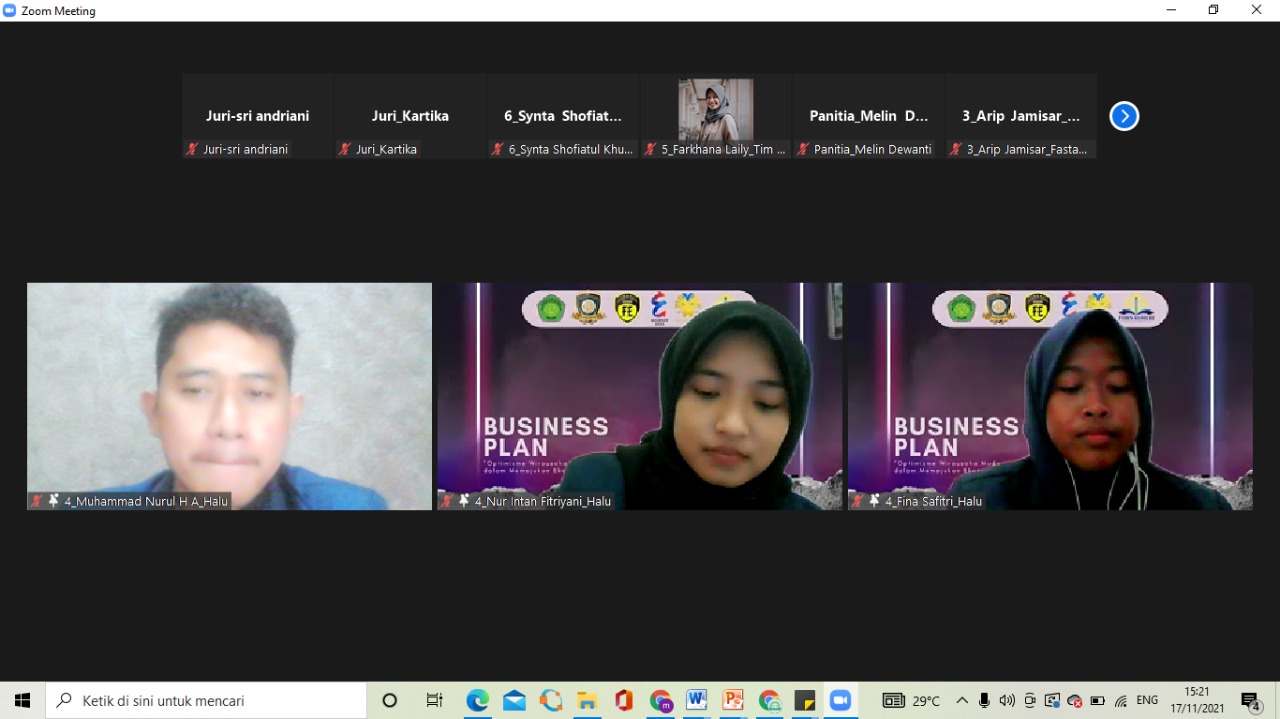The height and width of the screenshot is (719, 1280).
Task: Open the notification action center
Action: 1250,701
